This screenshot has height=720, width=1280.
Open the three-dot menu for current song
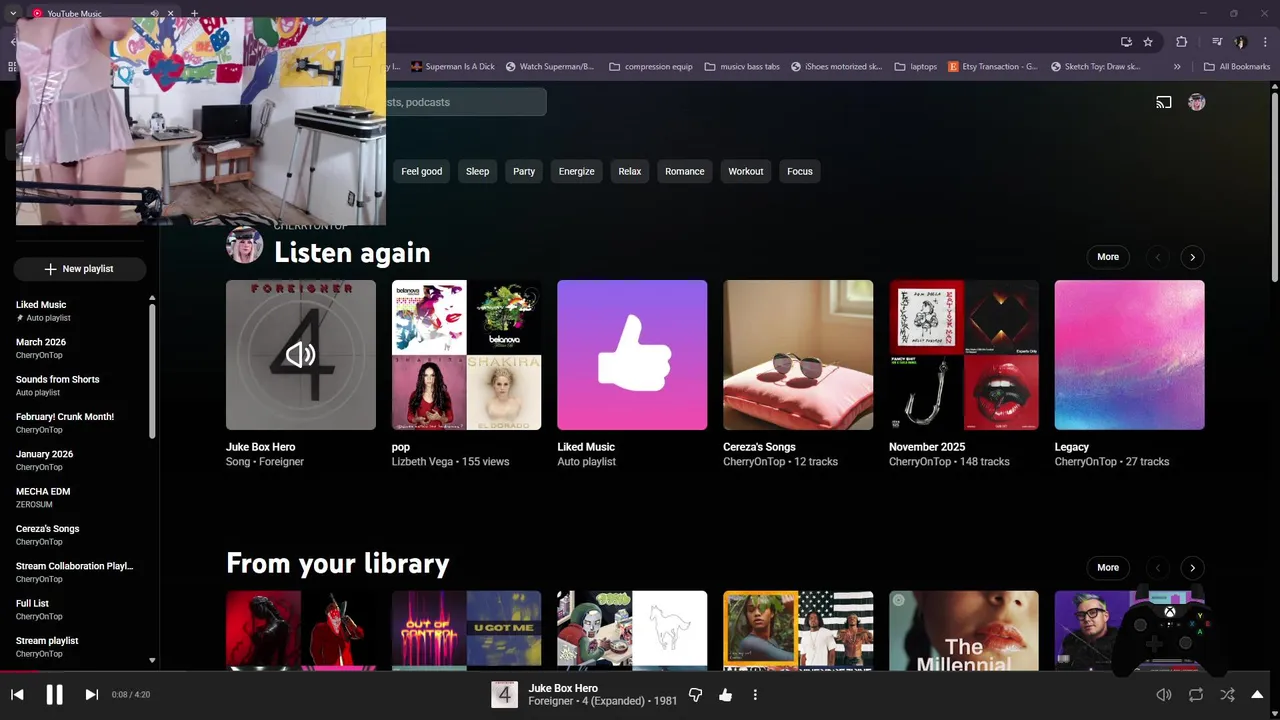click(x=755, y=694)
